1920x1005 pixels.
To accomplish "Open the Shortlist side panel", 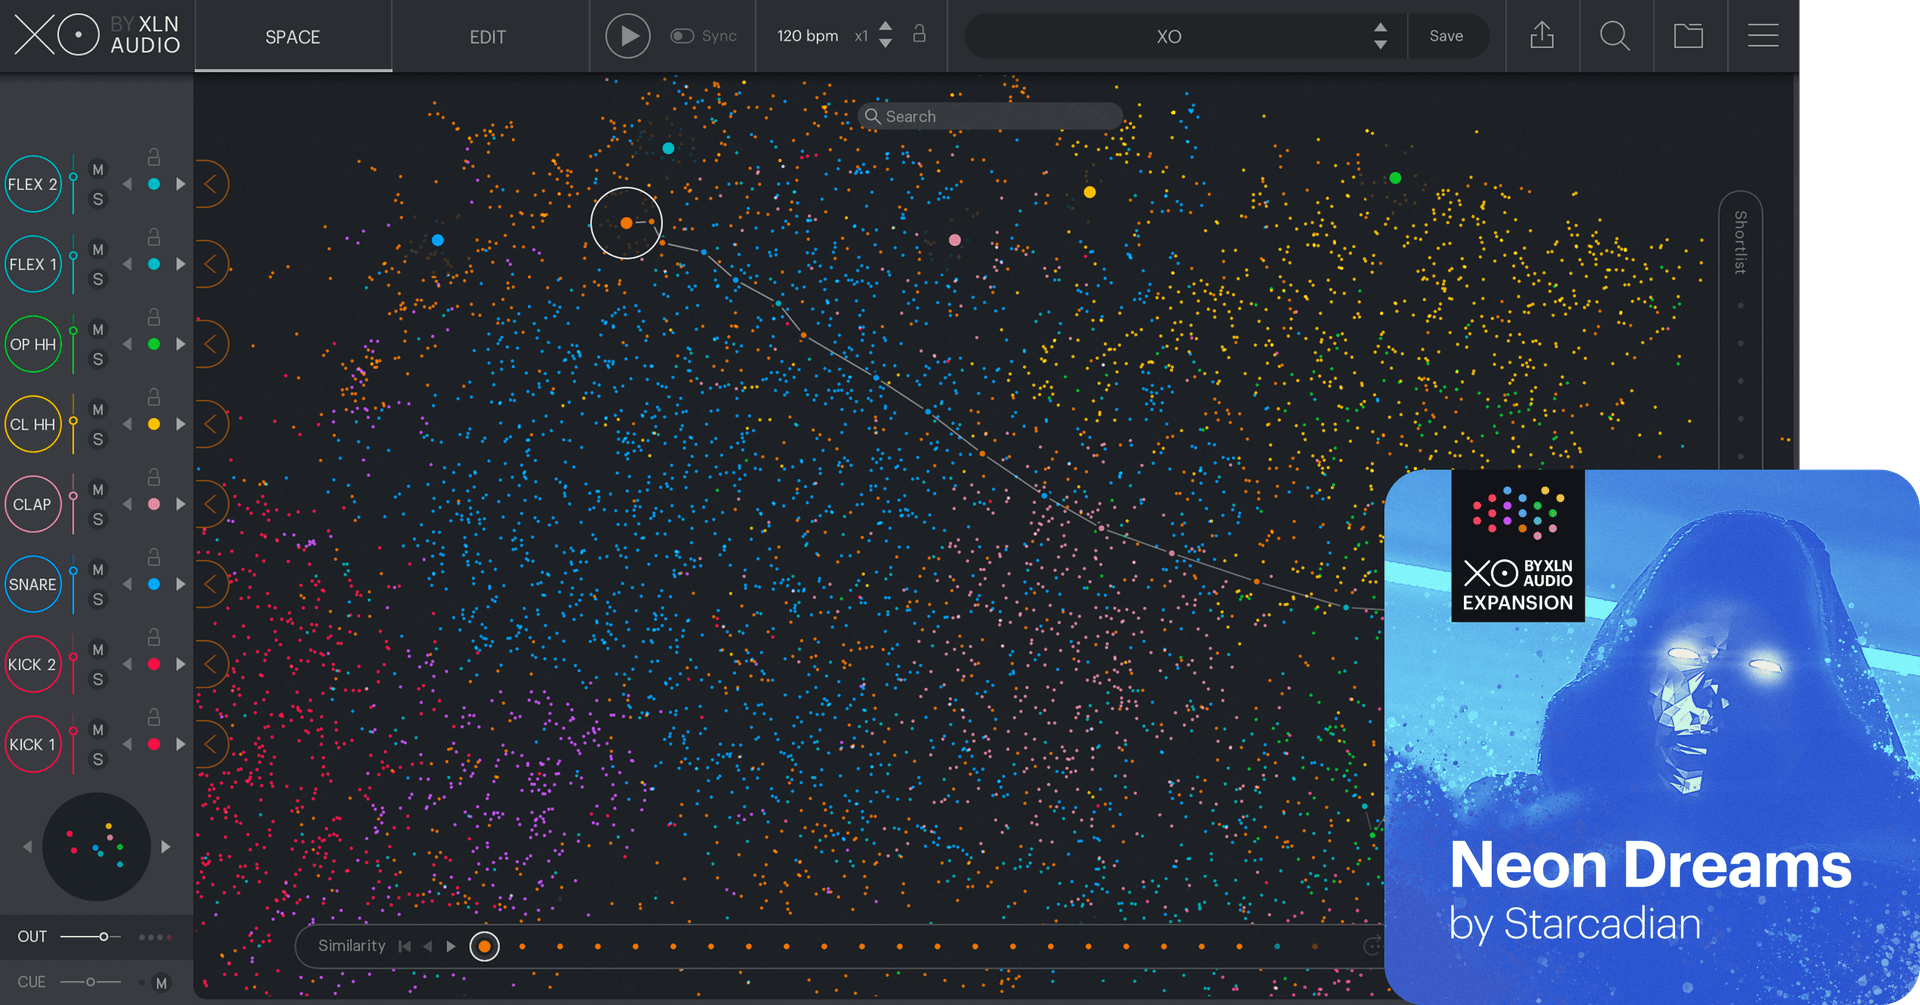I will pos(1741,242).
